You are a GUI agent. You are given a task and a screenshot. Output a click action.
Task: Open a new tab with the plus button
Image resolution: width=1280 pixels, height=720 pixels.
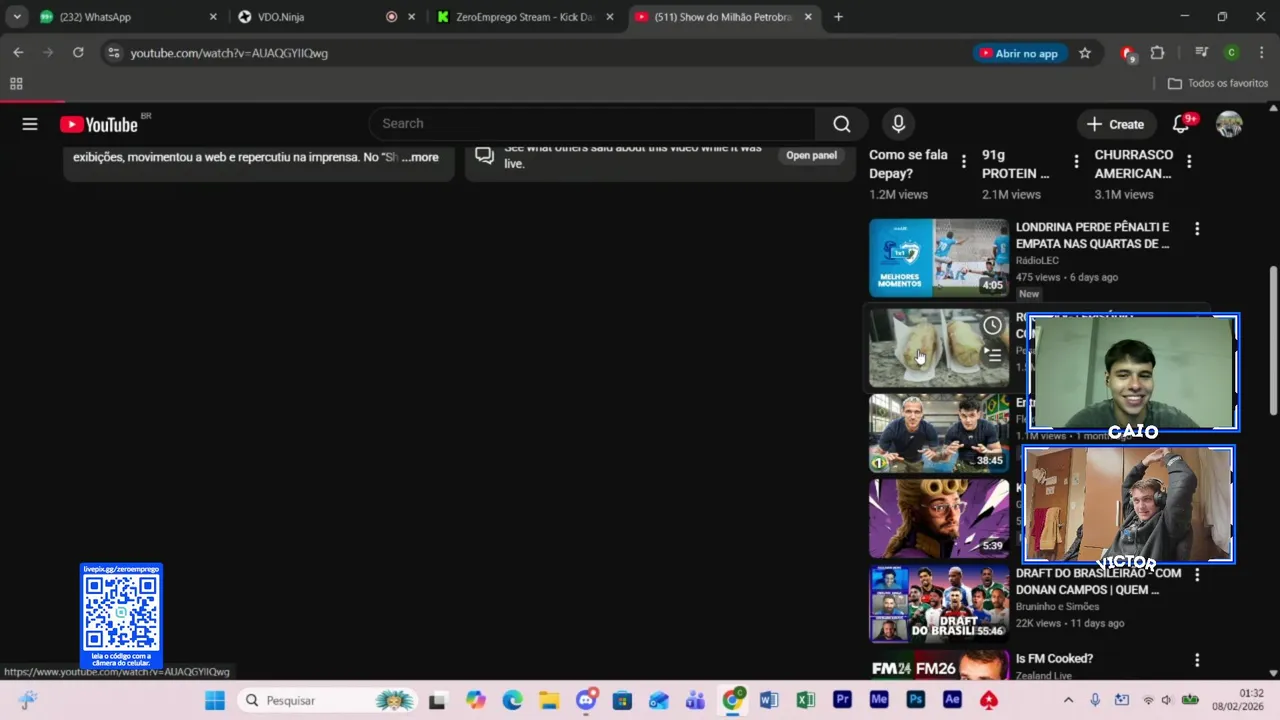838,17
